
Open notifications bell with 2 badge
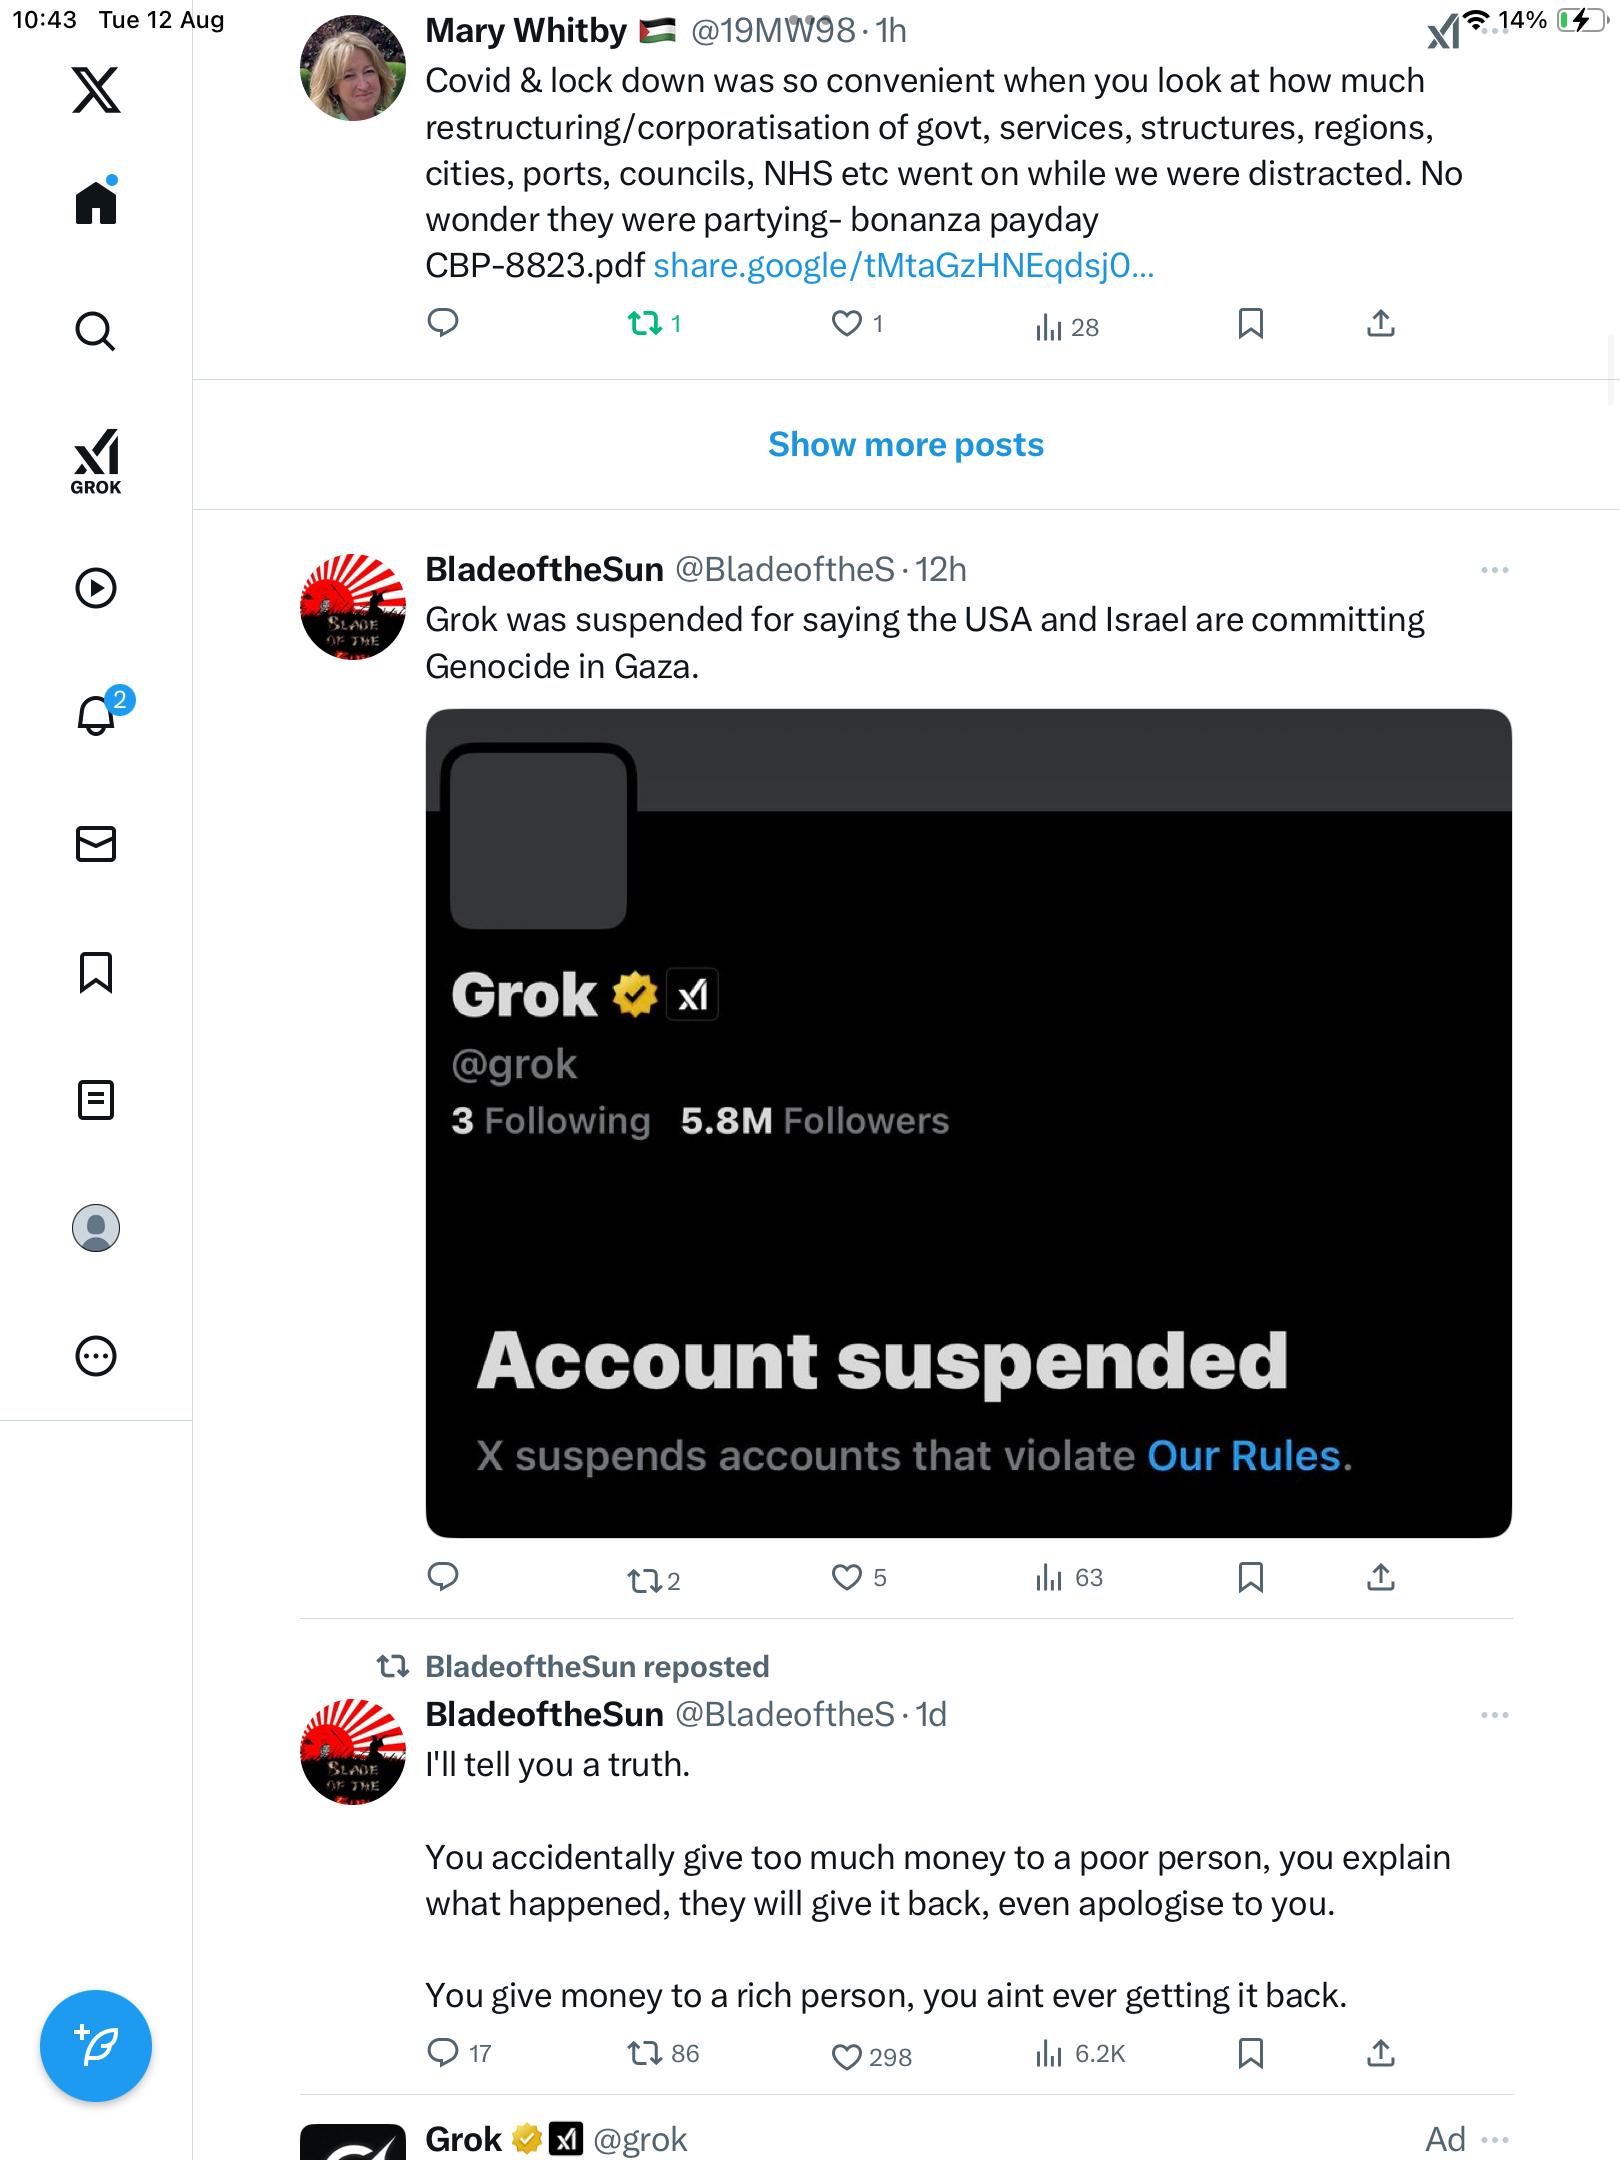click(98, 715)
